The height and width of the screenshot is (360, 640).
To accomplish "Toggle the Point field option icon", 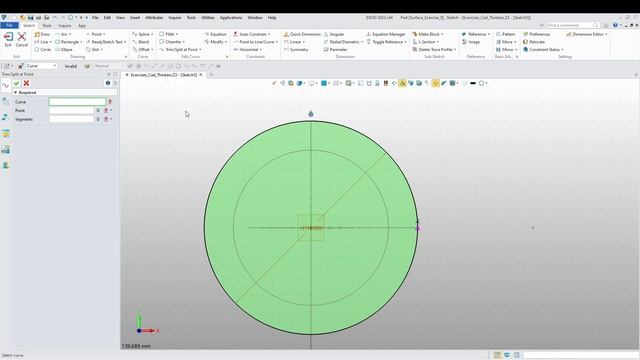I will tap(98, 111).
